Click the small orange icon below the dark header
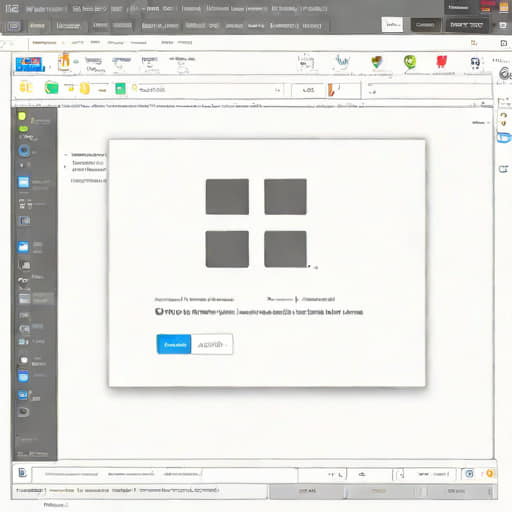This screenshot has height=512, width=512. (x=474, y=43)
